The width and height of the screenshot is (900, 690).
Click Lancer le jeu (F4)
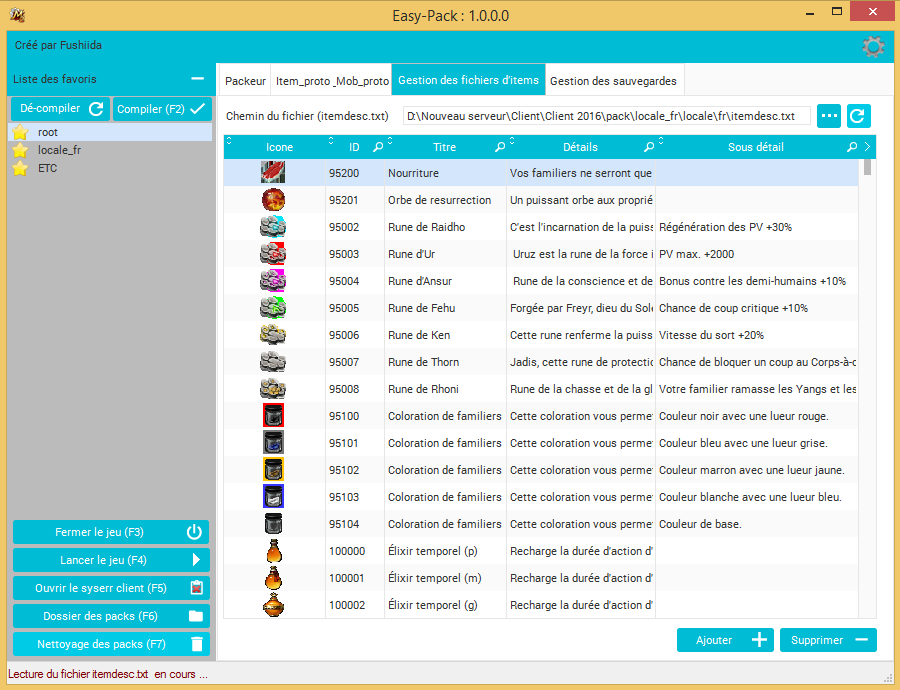click(111, 560)
